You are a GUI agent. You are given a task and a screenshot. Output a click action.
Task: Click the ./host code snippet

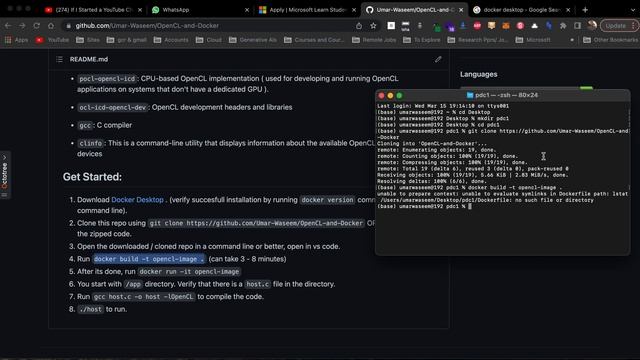coord(90,309)
